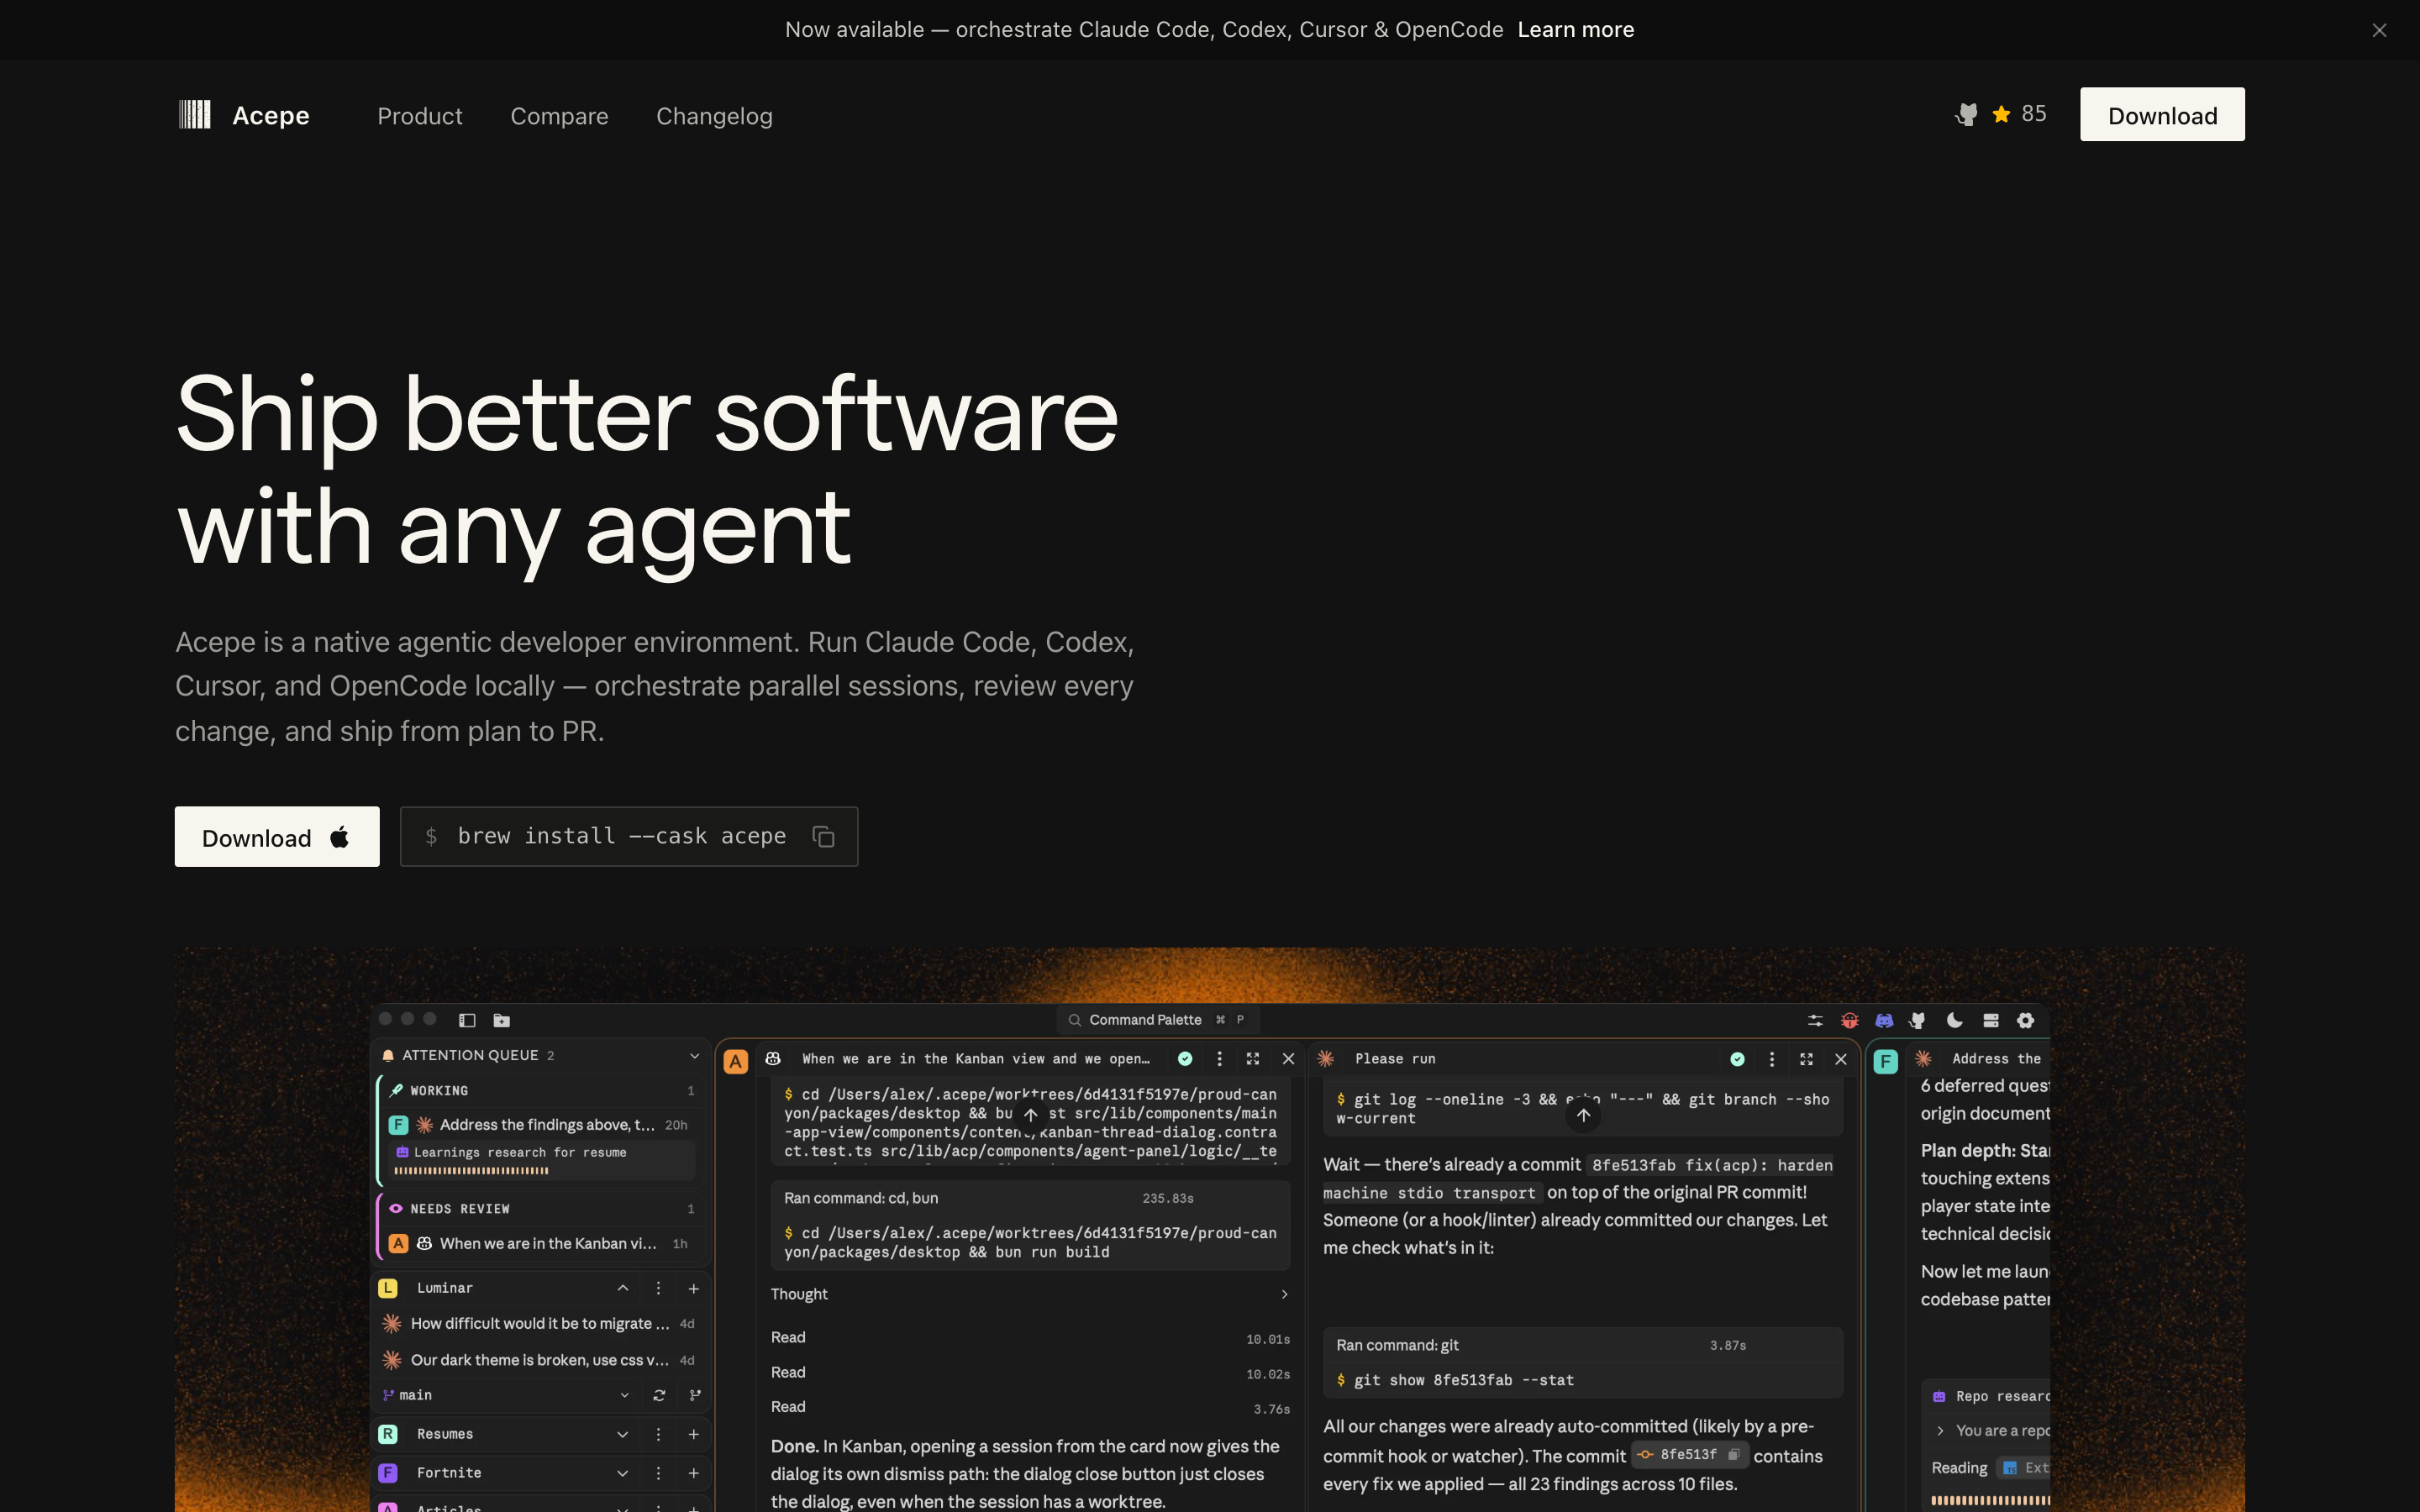Image resolution: width=2420 pixels, height=1512 pixels.
Task: Expand the 'Please run' panel to fullscreen
Action: (x=1806, y=1058)
